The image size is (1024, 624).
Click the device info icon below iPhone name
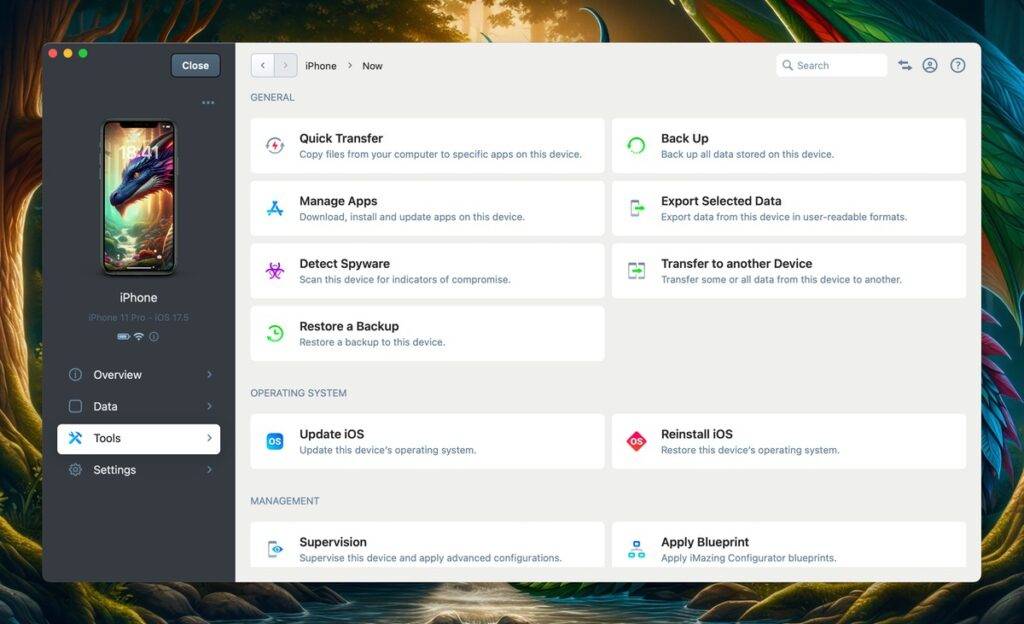(153, 337)
